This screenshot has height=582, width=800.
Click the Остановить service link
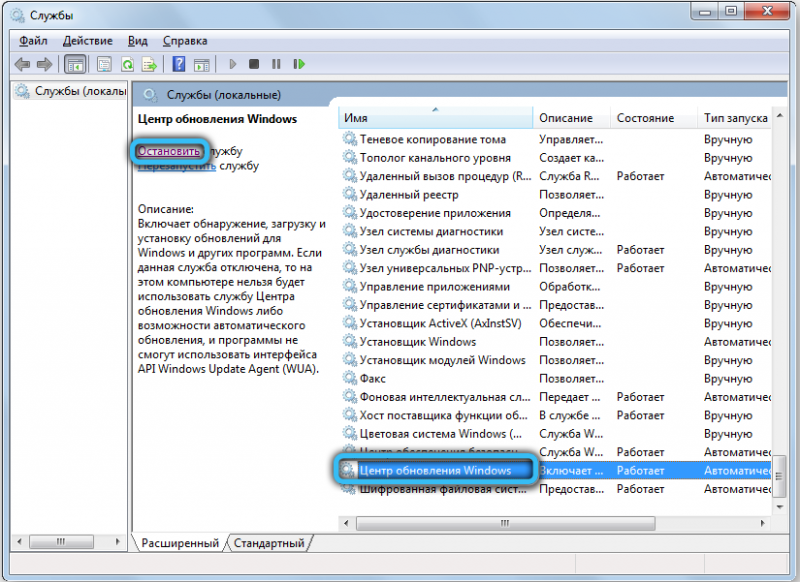coord(169,151)
